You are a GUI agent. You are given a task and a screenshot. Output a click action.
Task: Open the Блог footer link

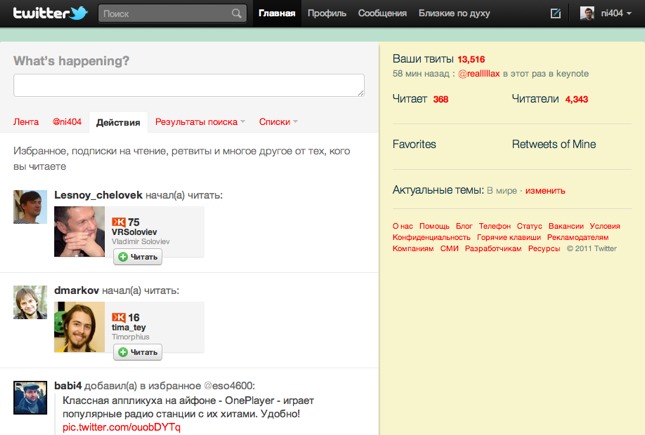464,226
